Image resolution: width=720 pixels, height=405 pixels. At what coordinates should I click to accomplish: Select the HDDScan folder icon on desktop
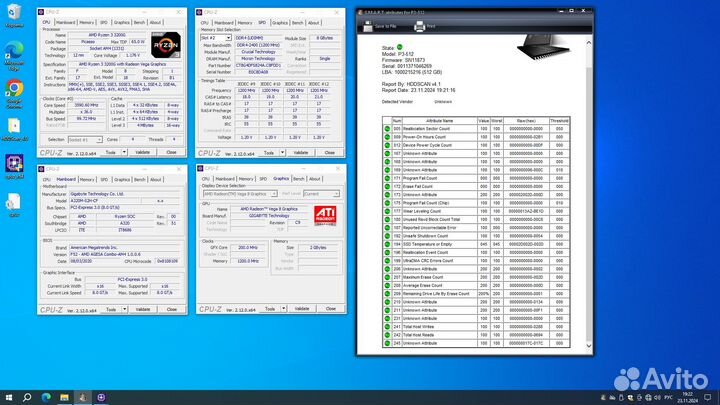(x=14, y=129)
